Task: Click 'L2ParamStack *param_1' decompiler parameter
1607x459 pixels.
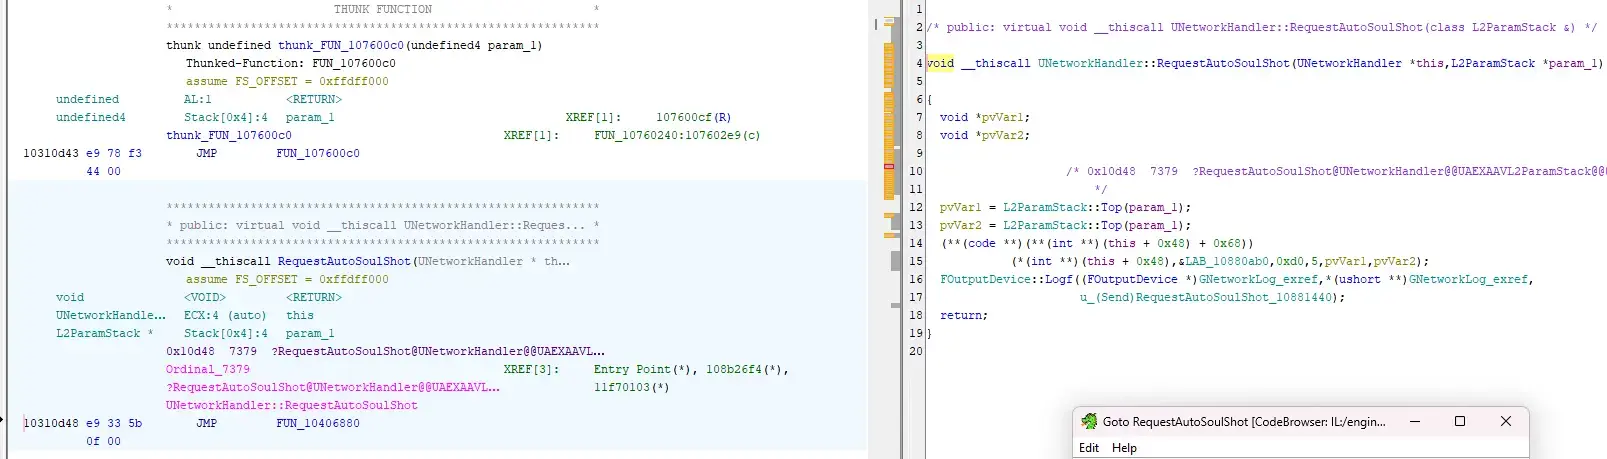Action: (1523, 63)
